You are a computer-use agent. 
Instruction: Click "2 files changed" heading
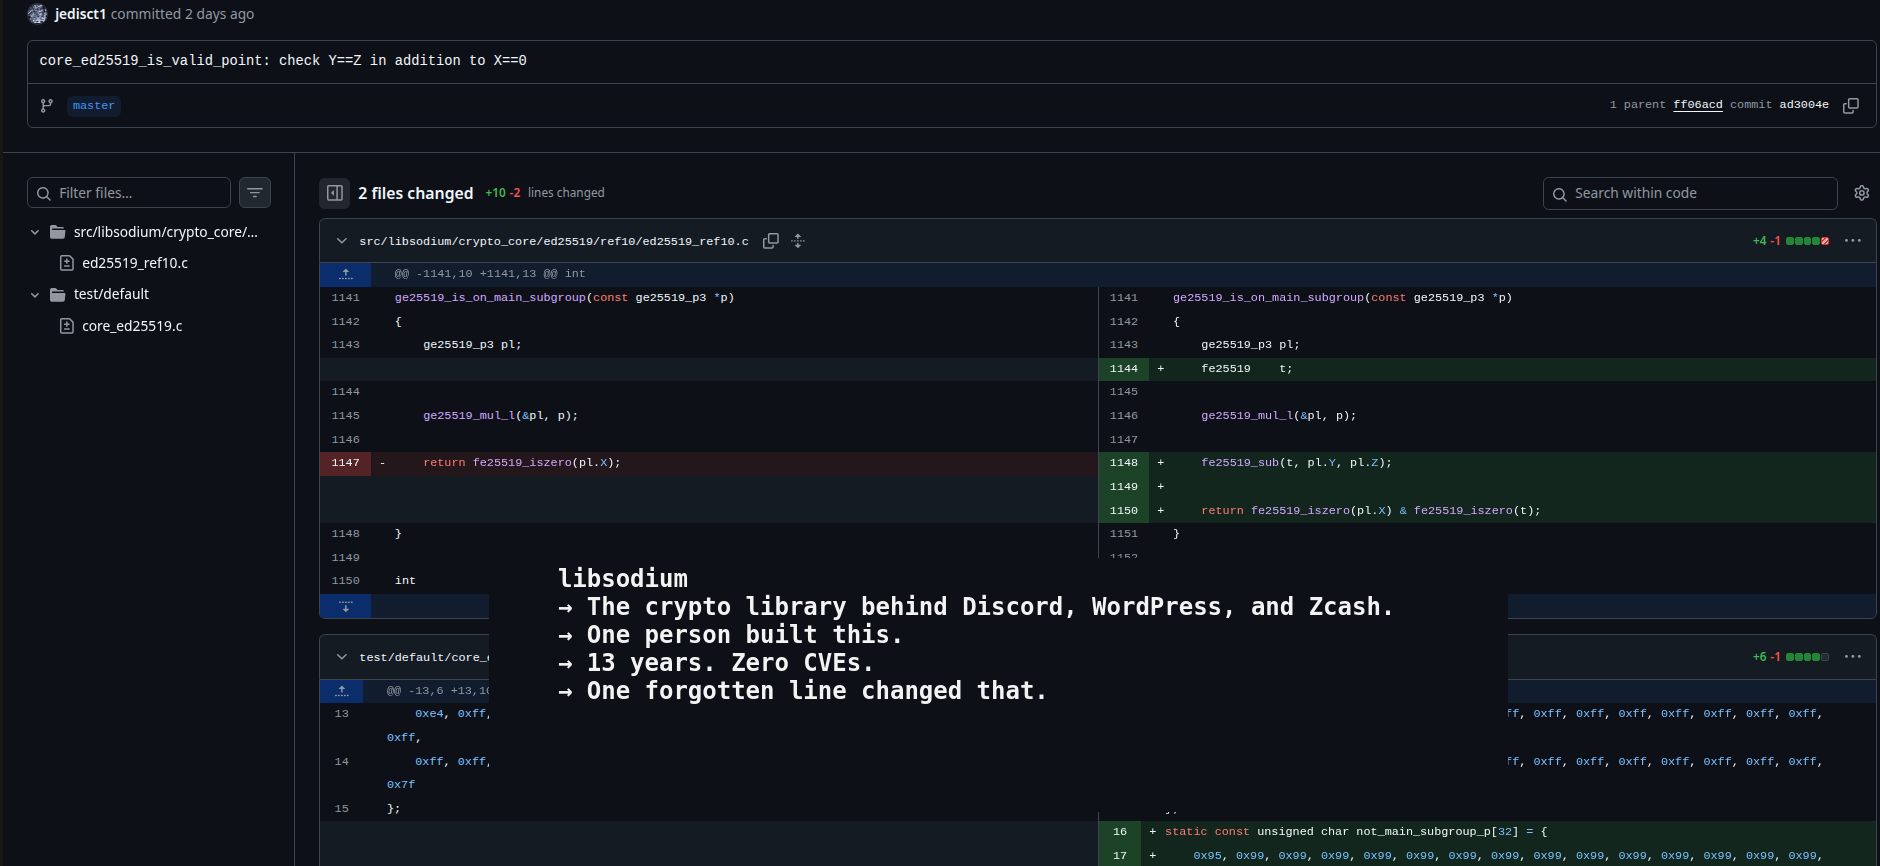point(416,193)
